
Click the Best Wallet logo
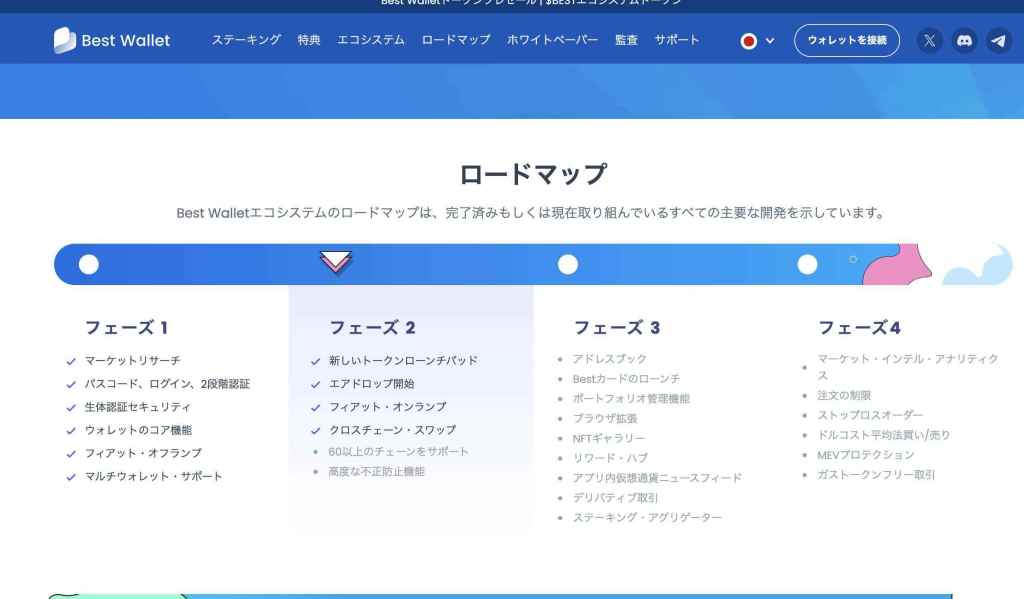coord(112,40)
